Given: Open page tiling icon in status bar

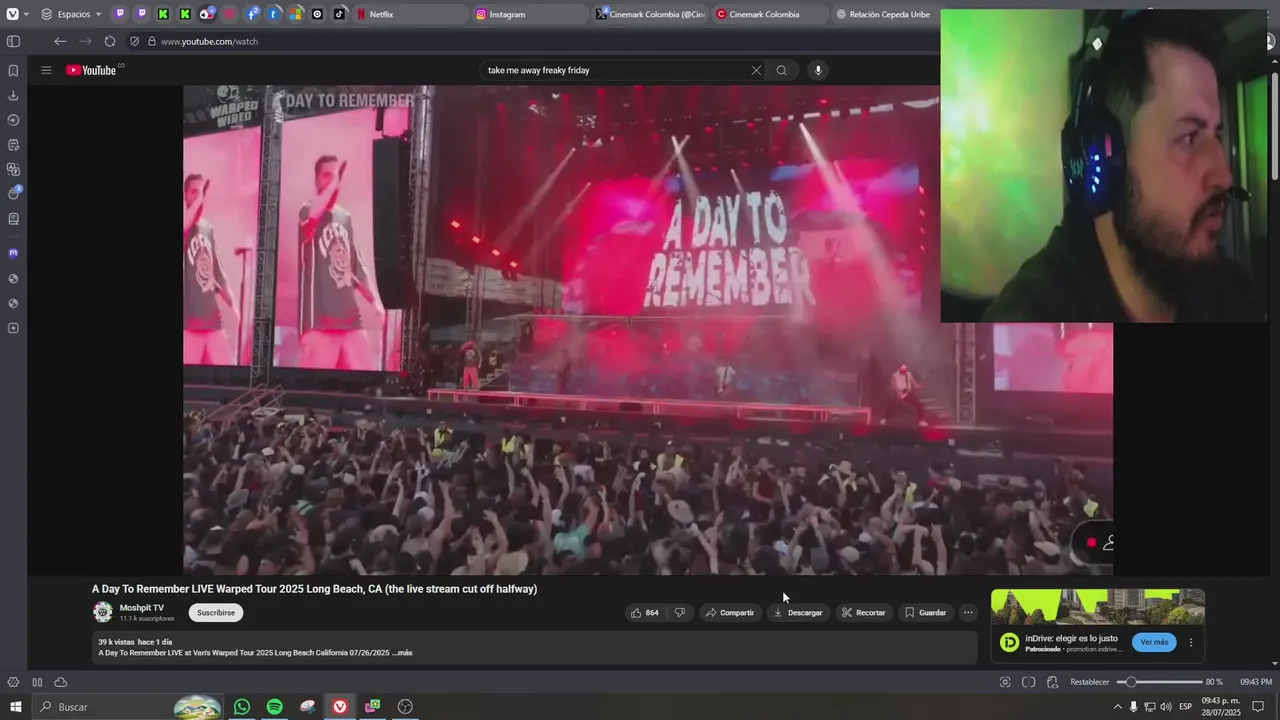Looking at the screenshot, I should (1028, 682).
